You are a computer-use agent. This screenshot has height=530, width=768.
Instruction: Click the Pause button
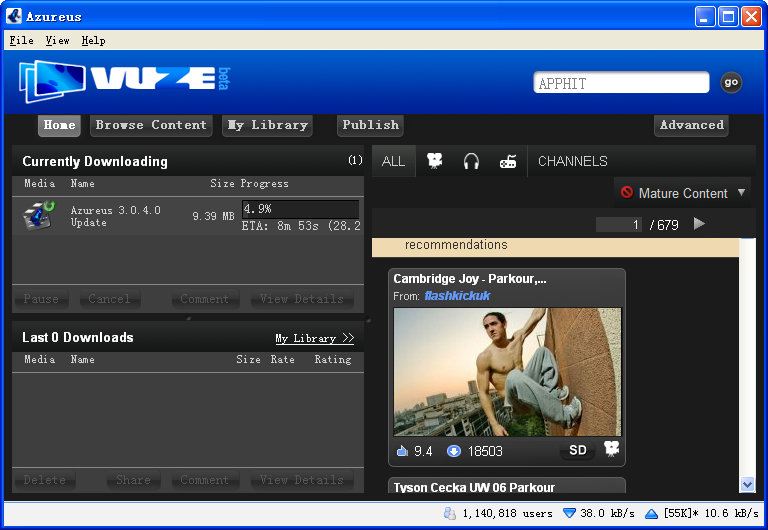click(41, 299)
